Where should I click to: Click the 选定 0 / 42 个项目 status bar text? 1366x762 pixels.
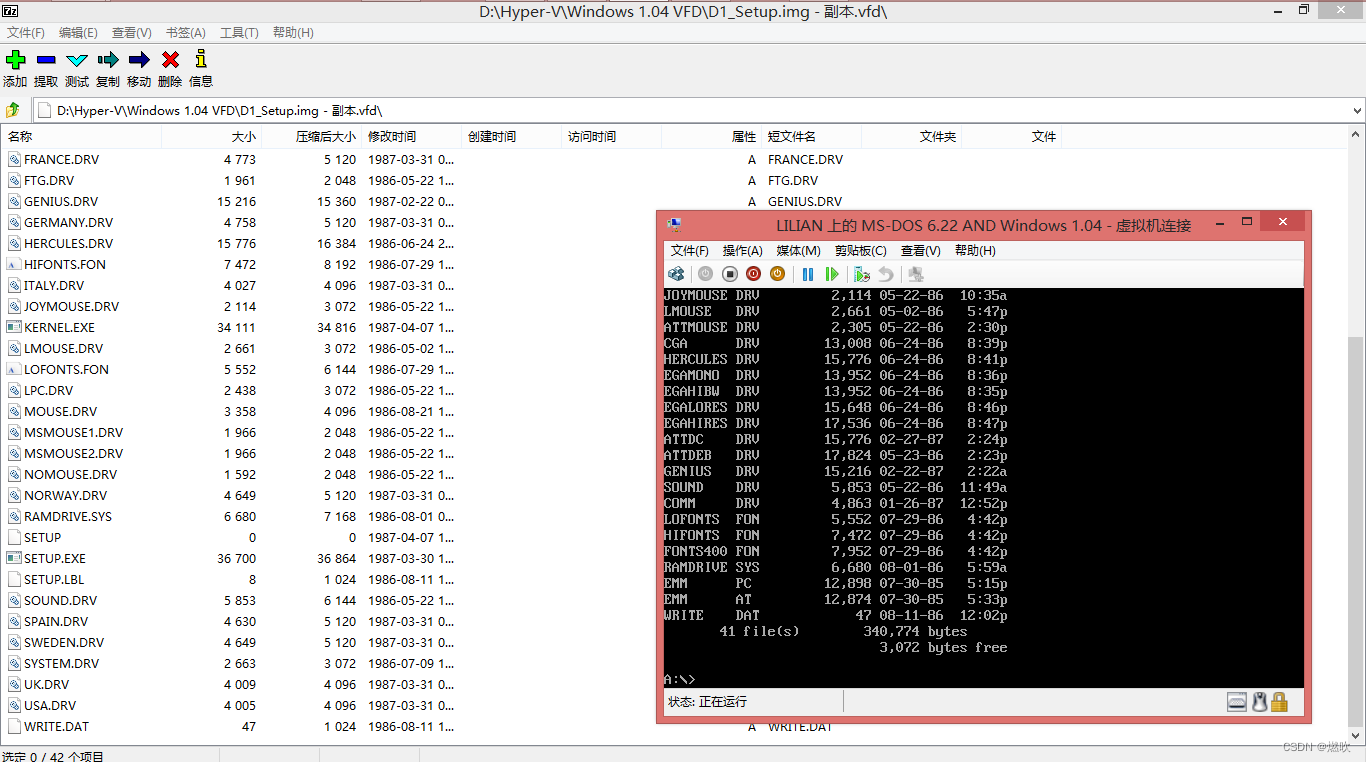[53, 755]
